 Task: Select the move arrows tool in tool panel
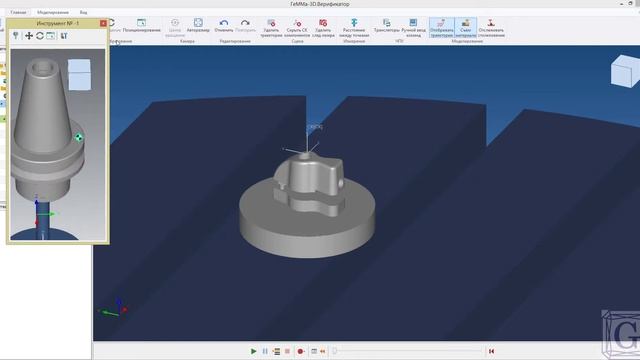(x=29, y=36)
